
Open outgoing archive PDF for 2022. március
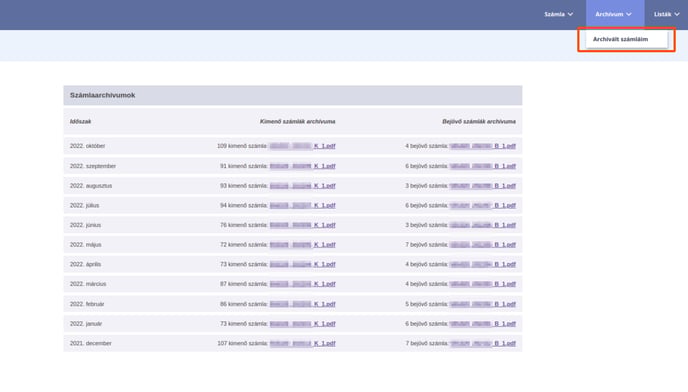pyautogui.click(x=302, y=284)
